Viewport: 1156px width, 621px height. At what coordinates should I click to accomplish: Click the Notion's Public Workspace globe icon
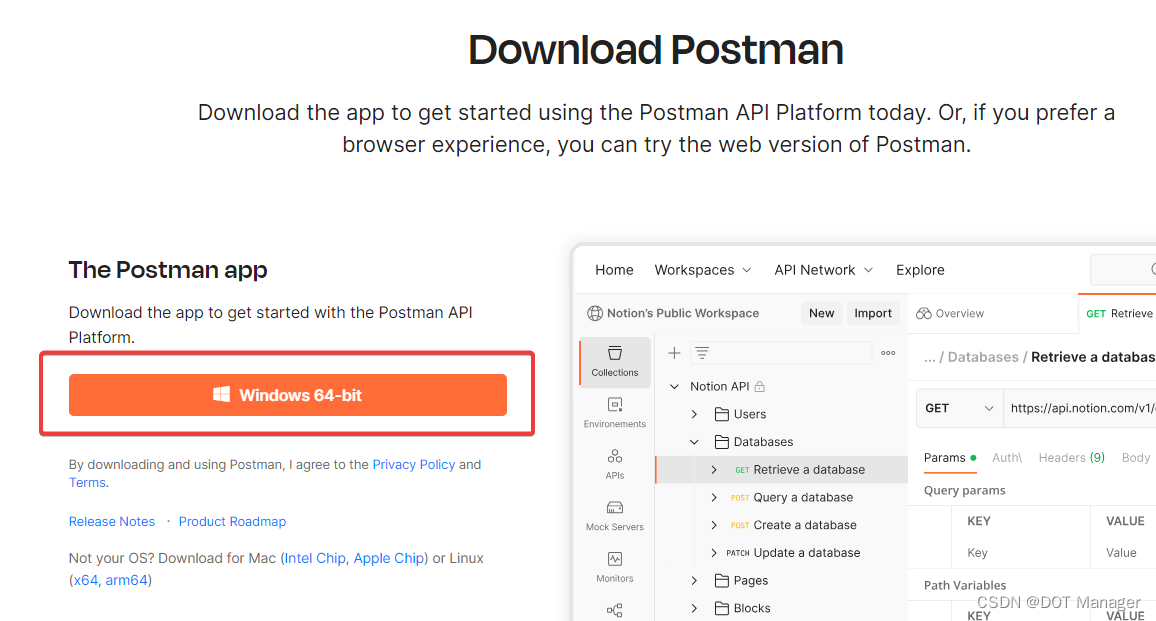point(594,313)
